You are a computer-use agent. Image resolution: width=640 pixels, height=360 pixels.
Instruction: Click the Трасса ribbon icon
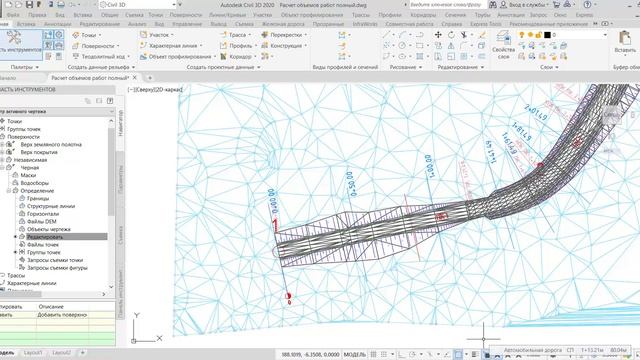[223, 35]
